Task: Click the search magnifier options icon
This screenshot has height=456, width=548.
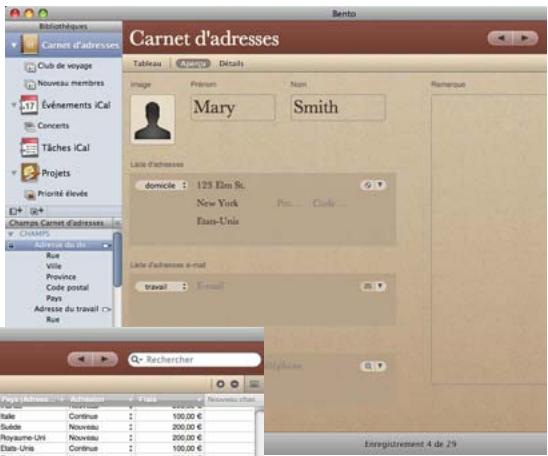Action: (x=136, y=360)
